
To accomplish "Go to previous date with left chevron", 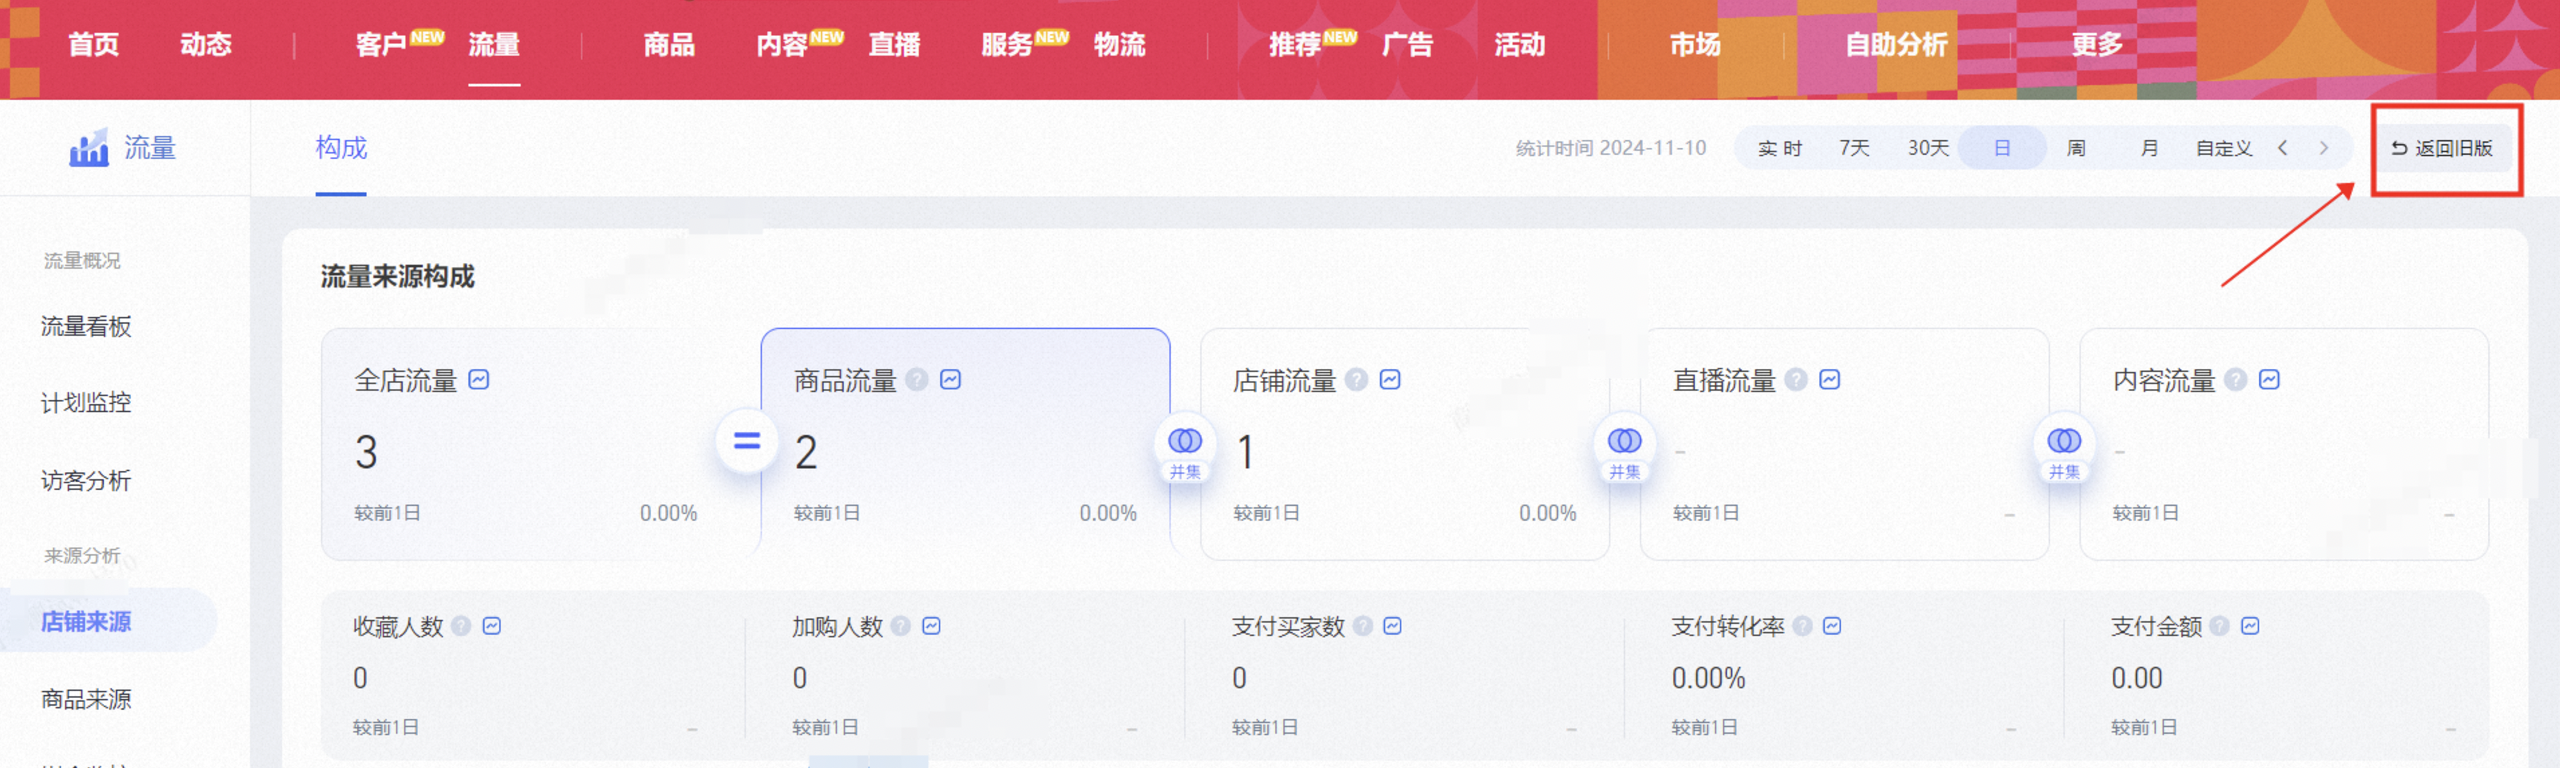I will [x=2283, y=148].
